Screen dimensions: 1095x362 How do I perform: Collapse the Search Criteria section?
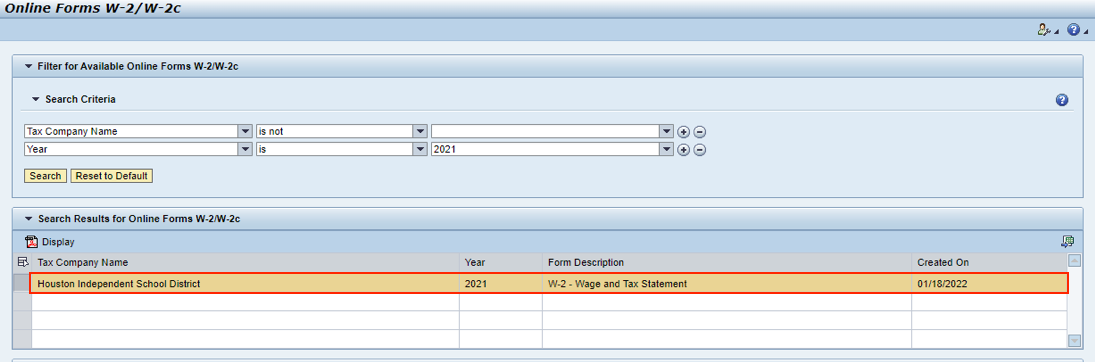pyautogui.click(x=36, y=99)
